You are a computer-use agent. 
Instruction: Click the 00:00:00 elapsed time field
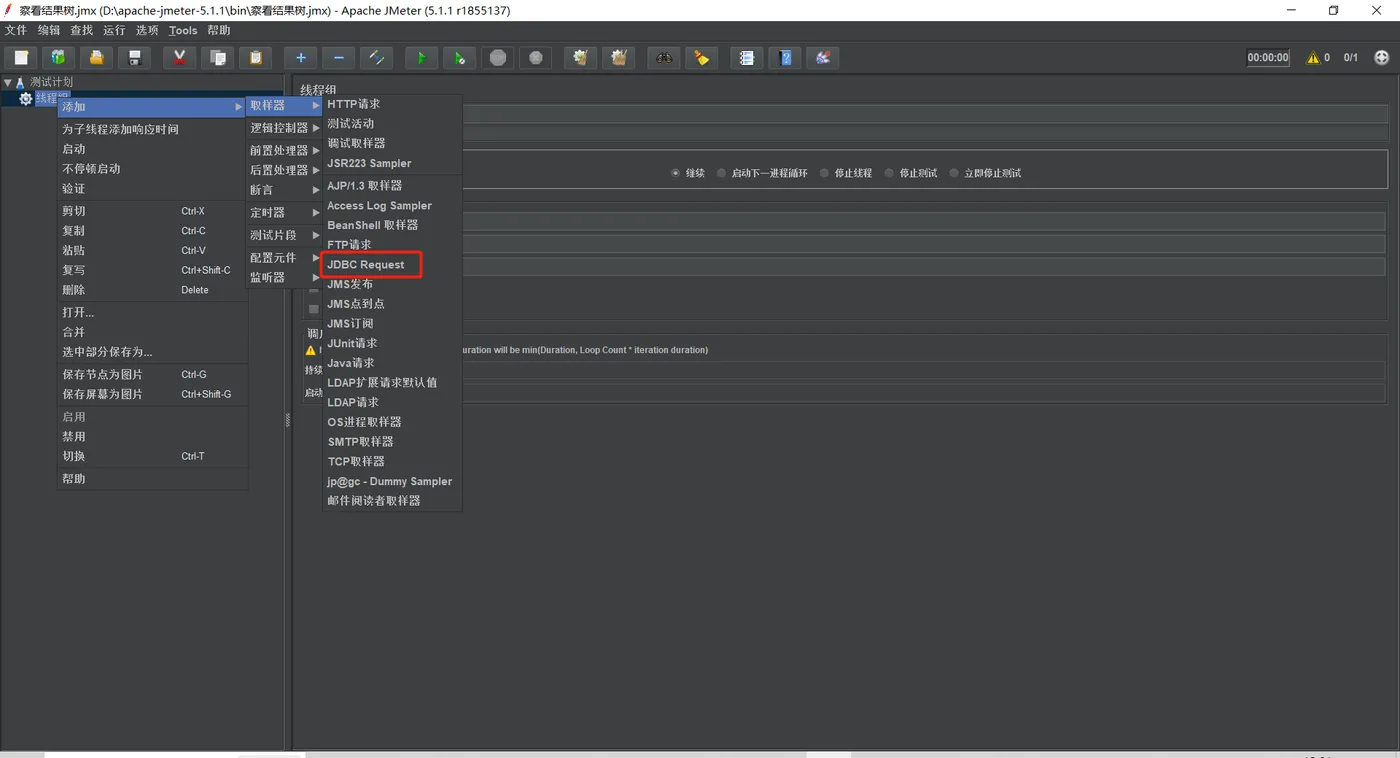pyautogui.click(x=1268, y=58)
